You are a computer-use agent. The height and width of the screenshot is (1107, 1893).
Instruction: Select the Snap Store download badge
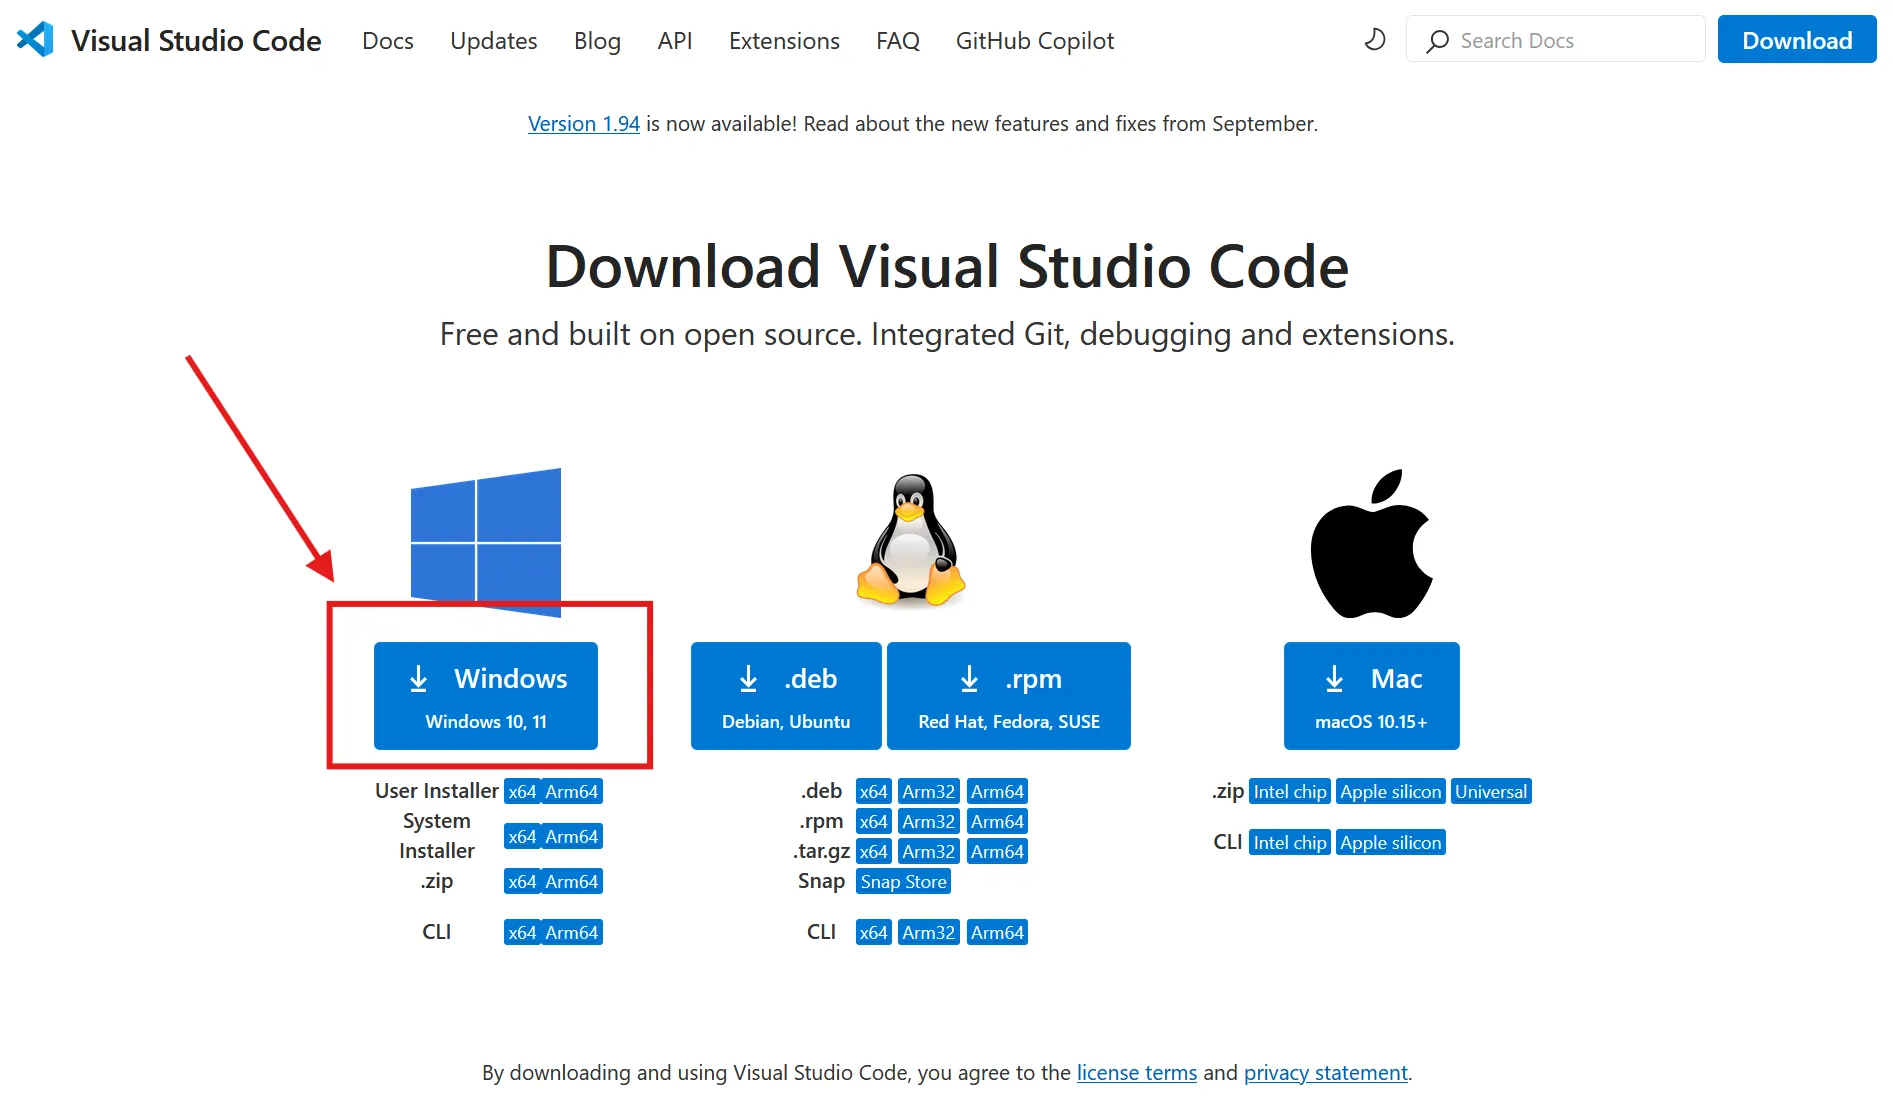[903, 882]
